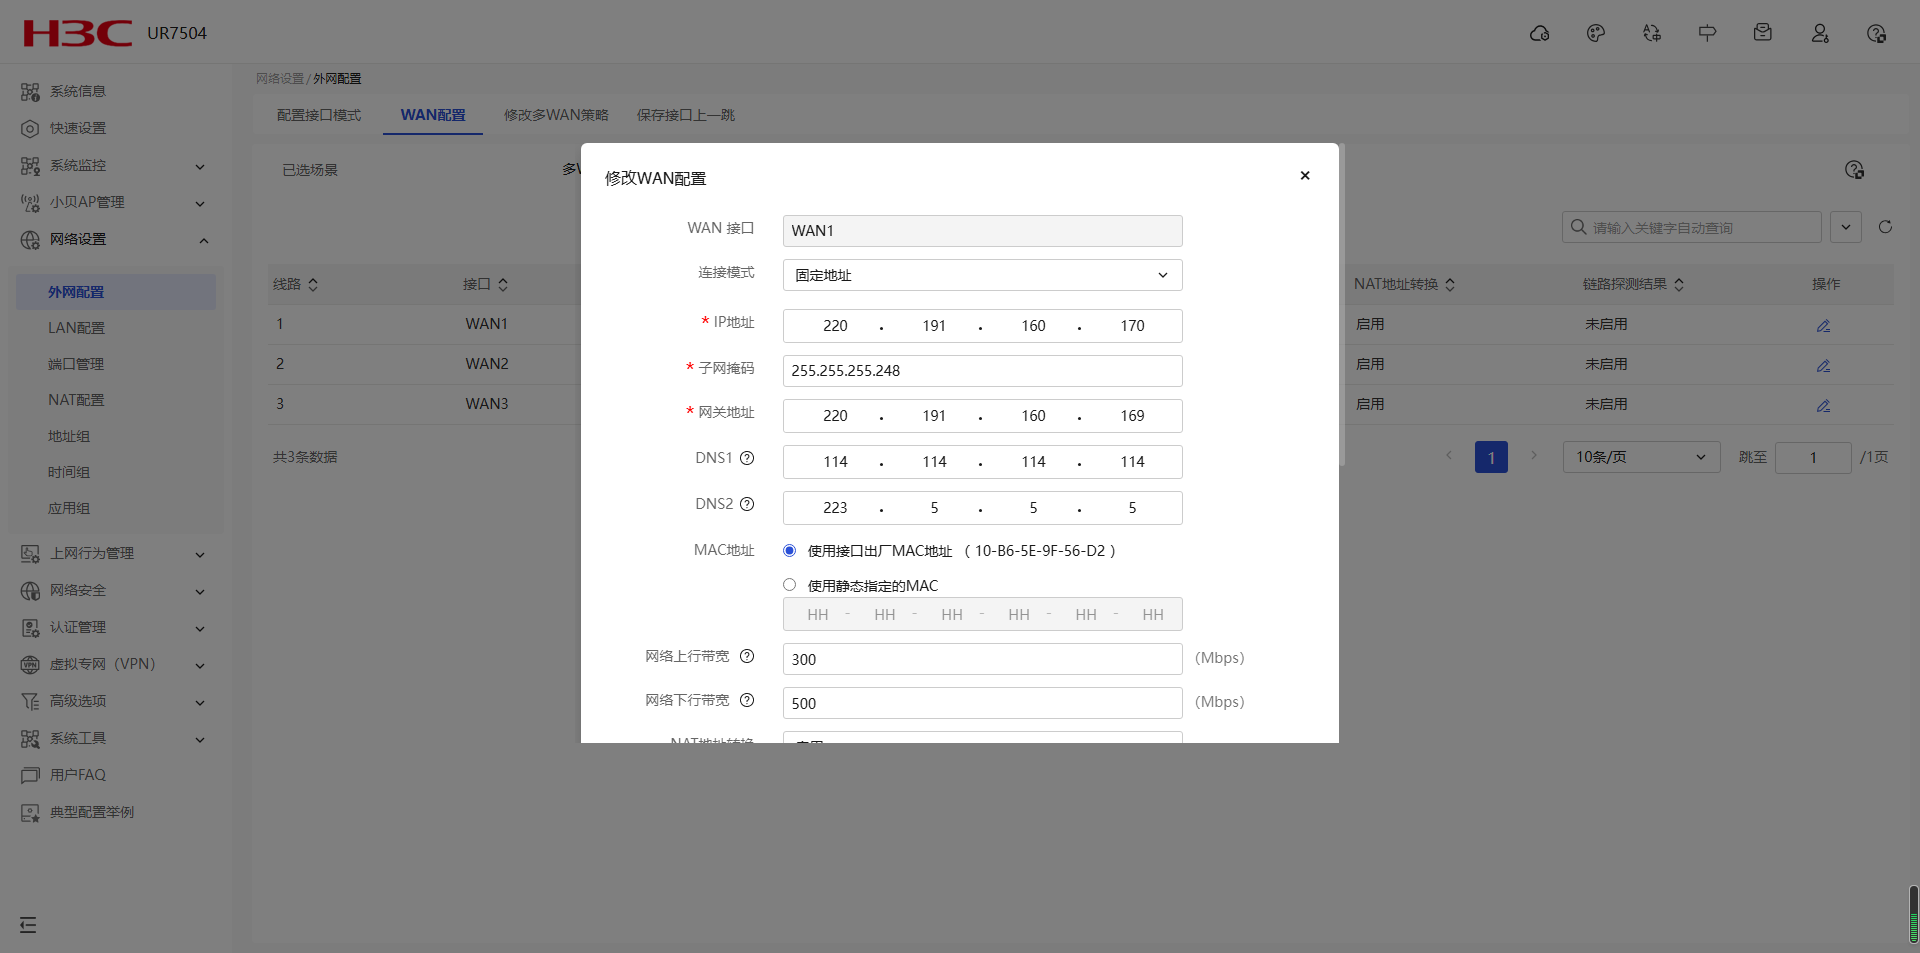Click the help icon beside 已选场景 row
Screen dimensions: 1920x953
(x=1854, y=170)
